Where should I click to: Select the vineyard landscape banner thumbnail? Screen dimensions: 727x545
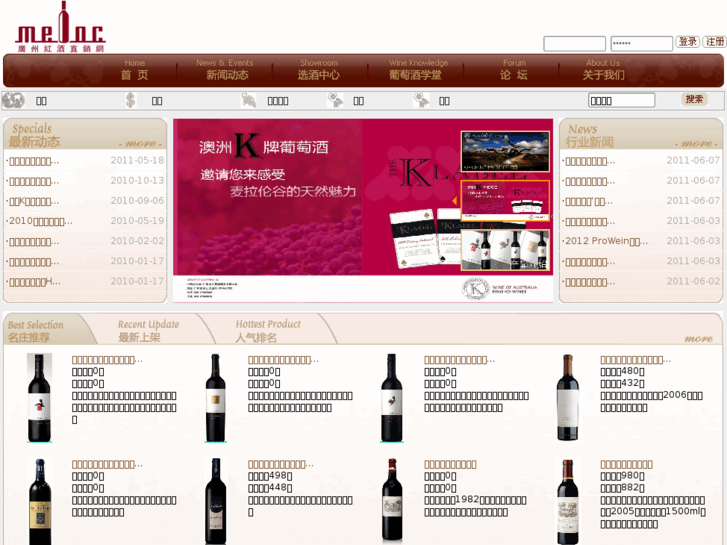[x=505, y=152]
